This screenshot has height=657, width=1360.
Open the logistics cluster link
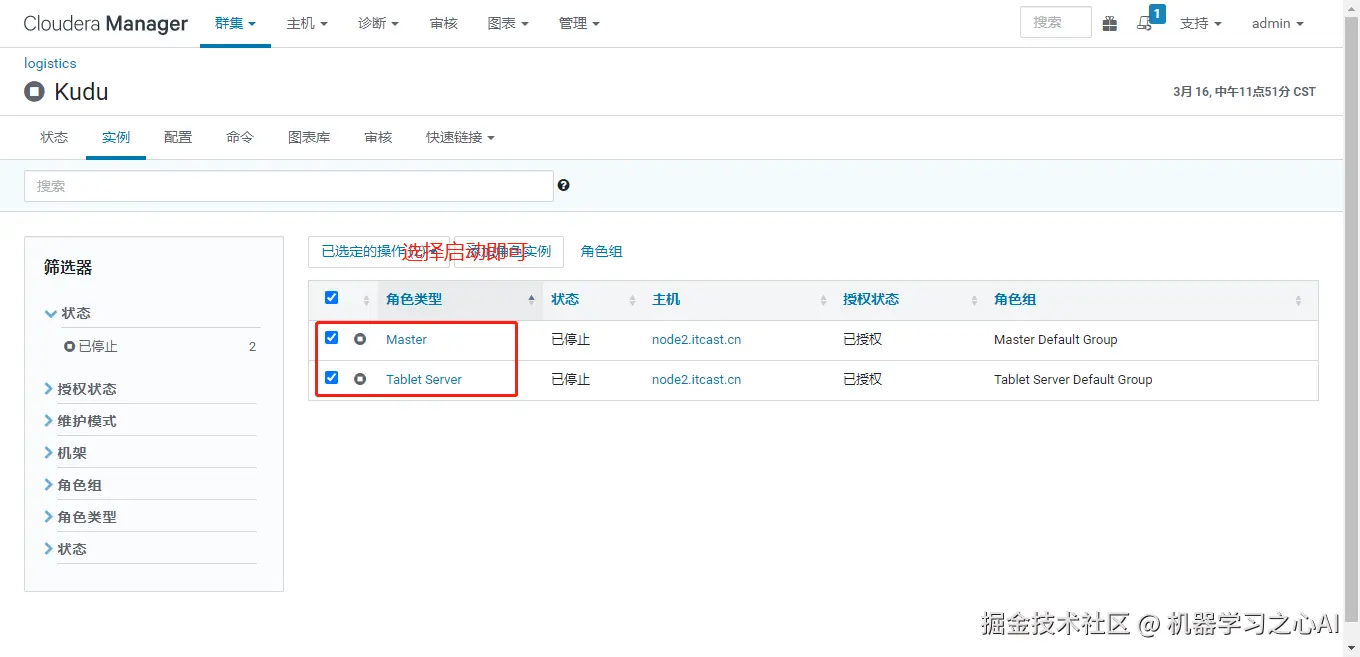[50, 63]
